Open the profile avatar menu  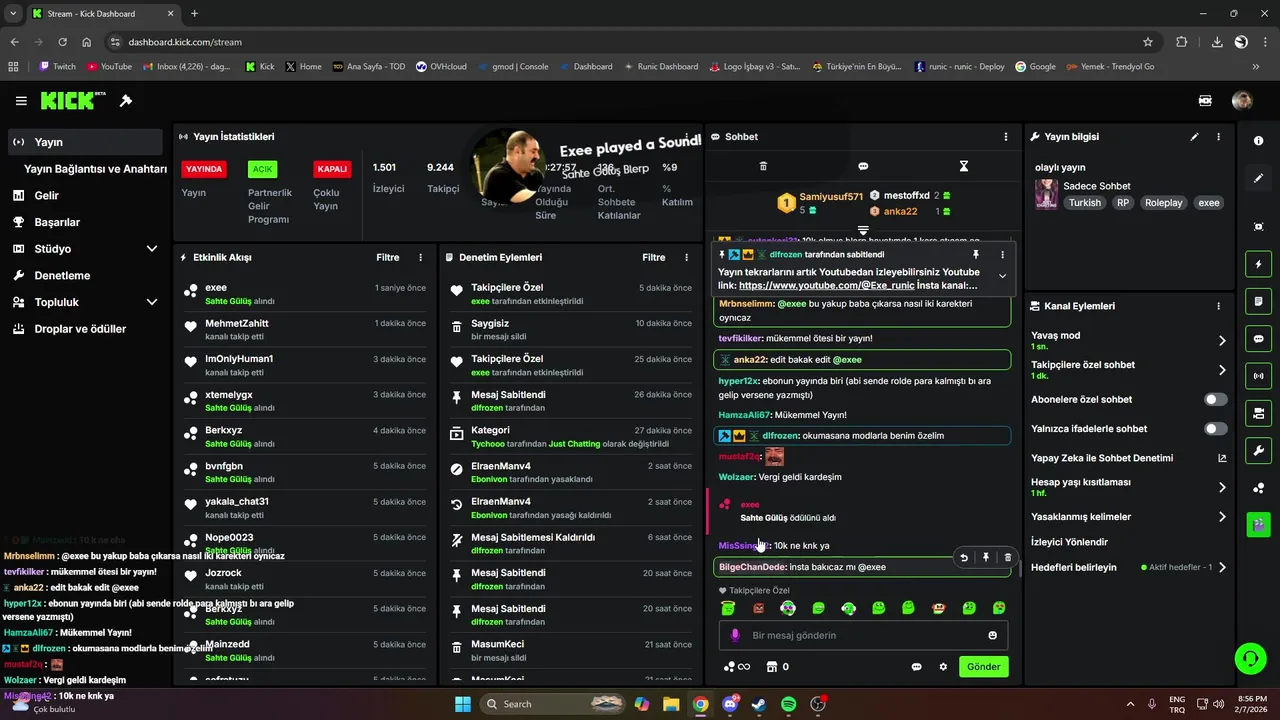pos(1242,101)
